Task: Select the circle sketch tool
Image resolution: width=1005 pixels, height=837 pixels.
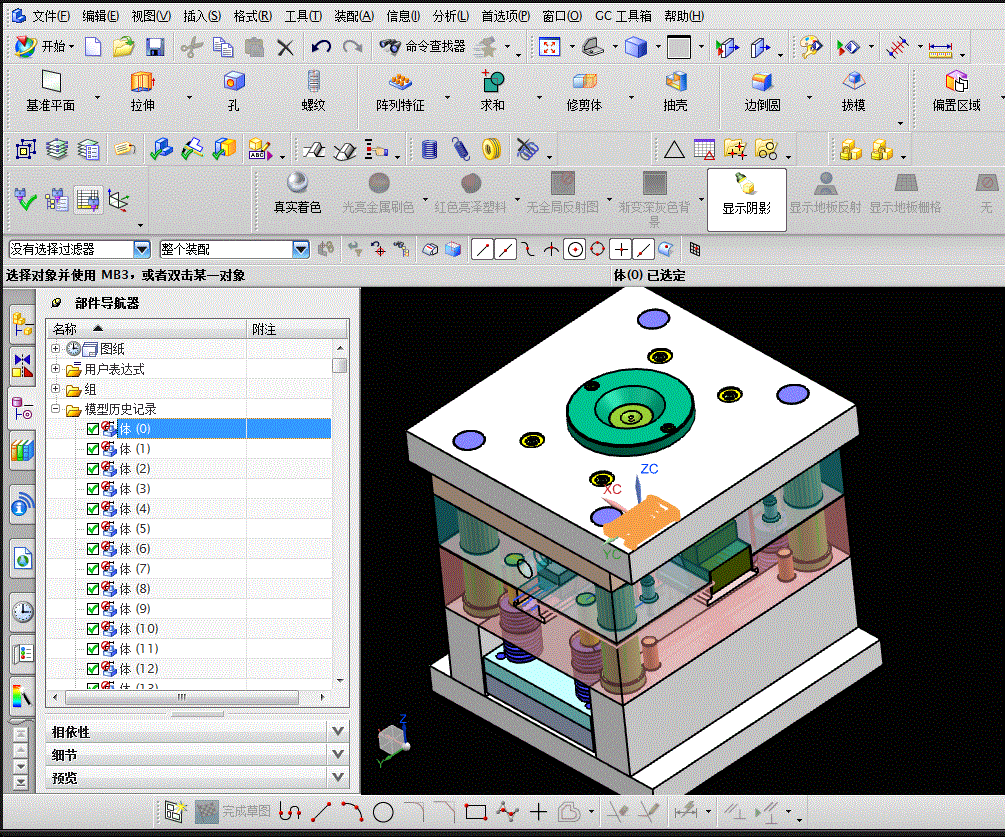Action: point(383,813)
